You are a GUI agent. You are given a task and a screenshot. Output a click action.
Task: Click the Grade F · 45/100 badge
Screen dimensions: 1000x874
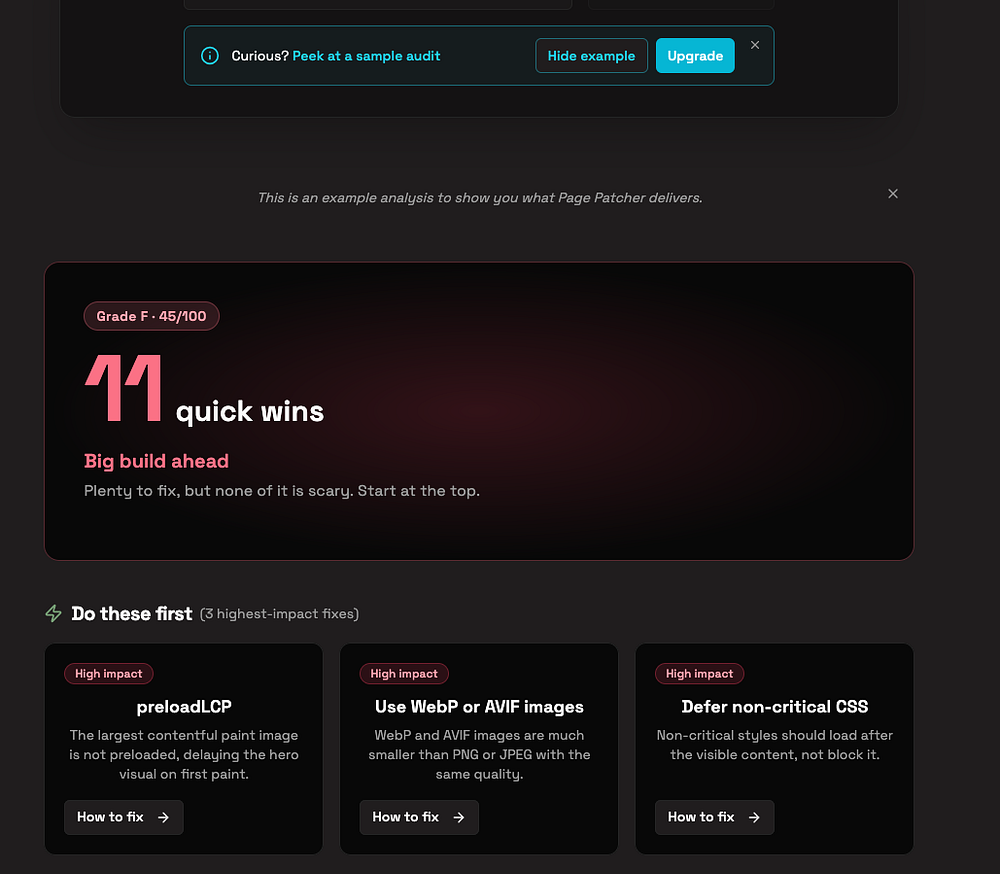point(151,316)
